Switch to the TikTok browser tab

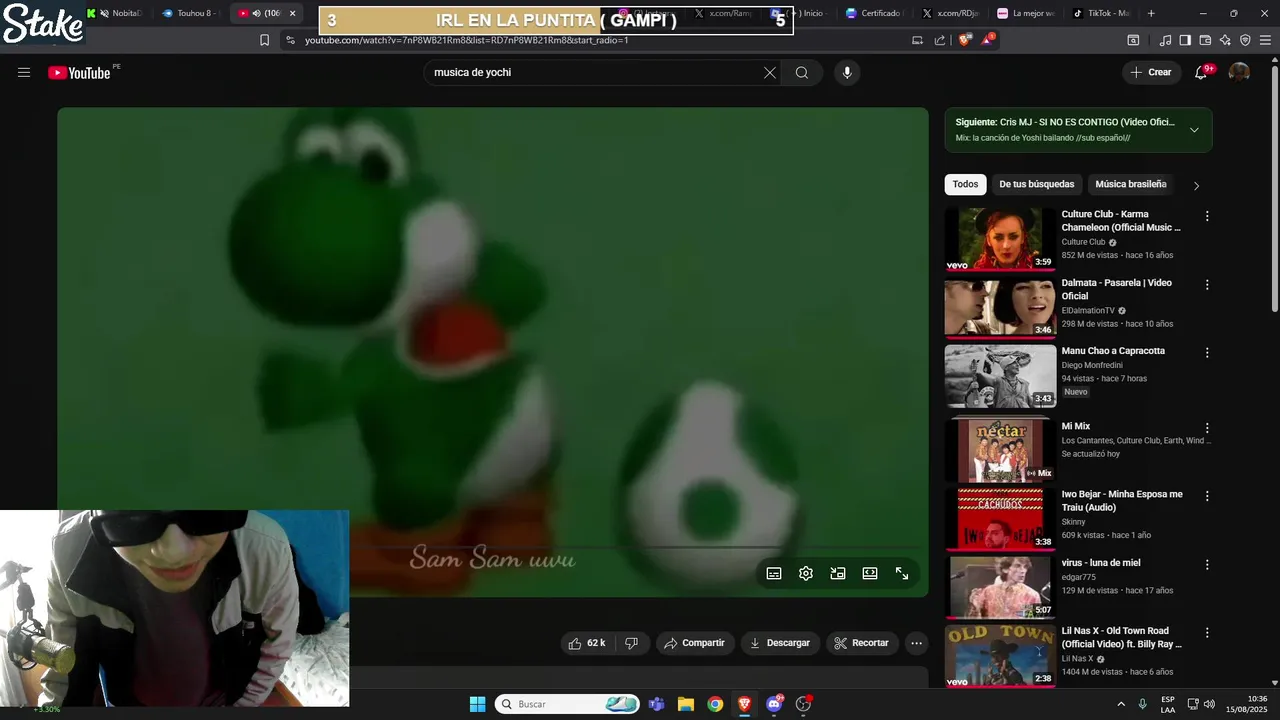click(x=1101, y=14)
